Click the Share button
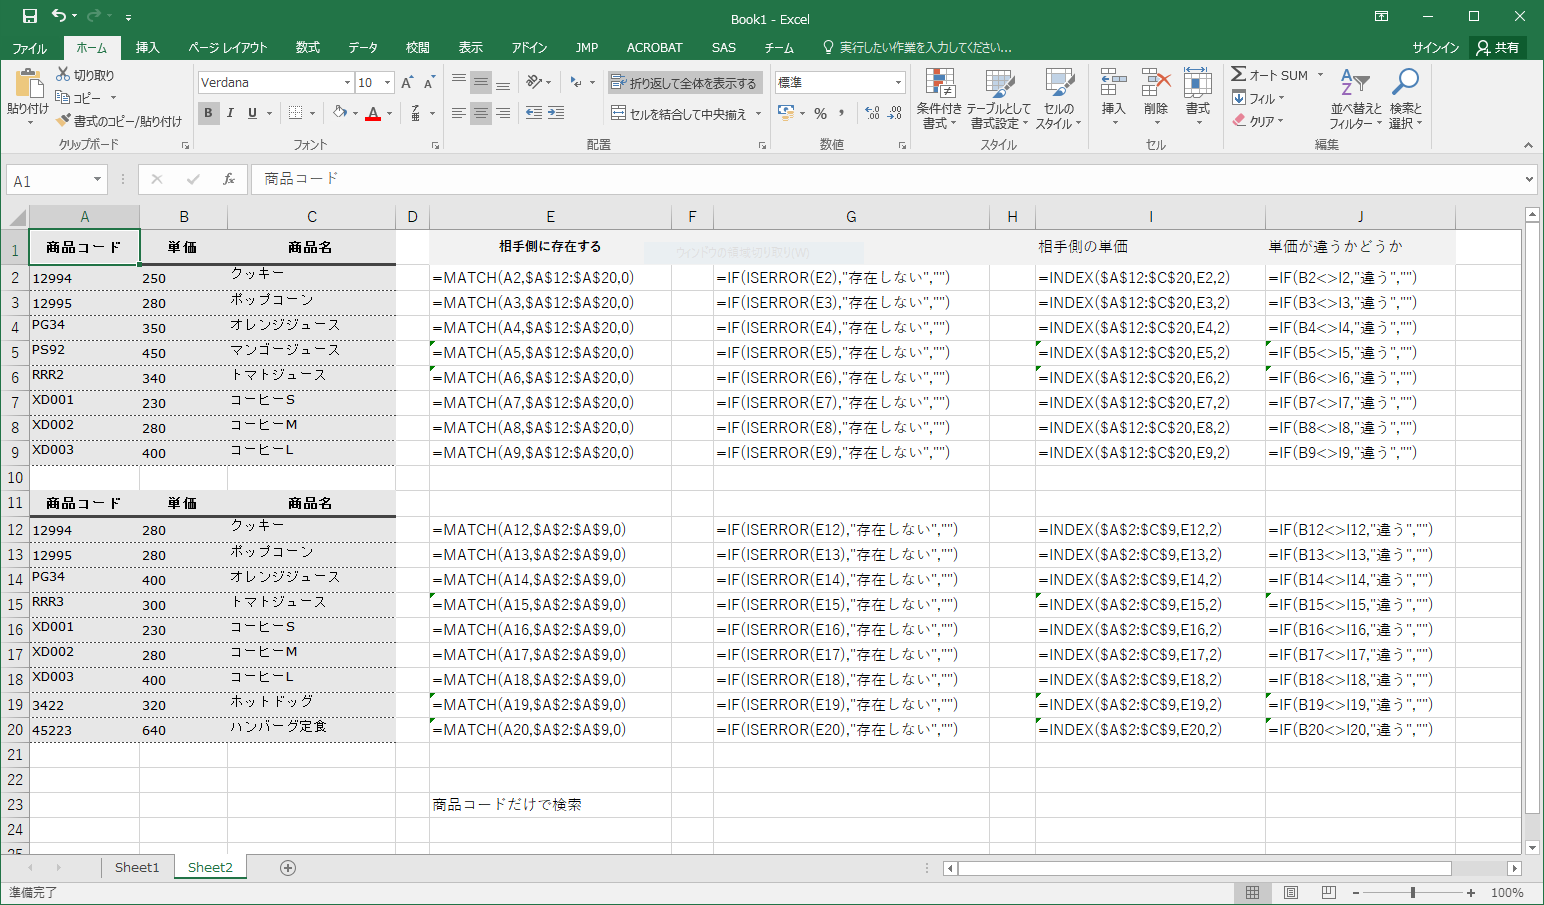 (1497, 48)
